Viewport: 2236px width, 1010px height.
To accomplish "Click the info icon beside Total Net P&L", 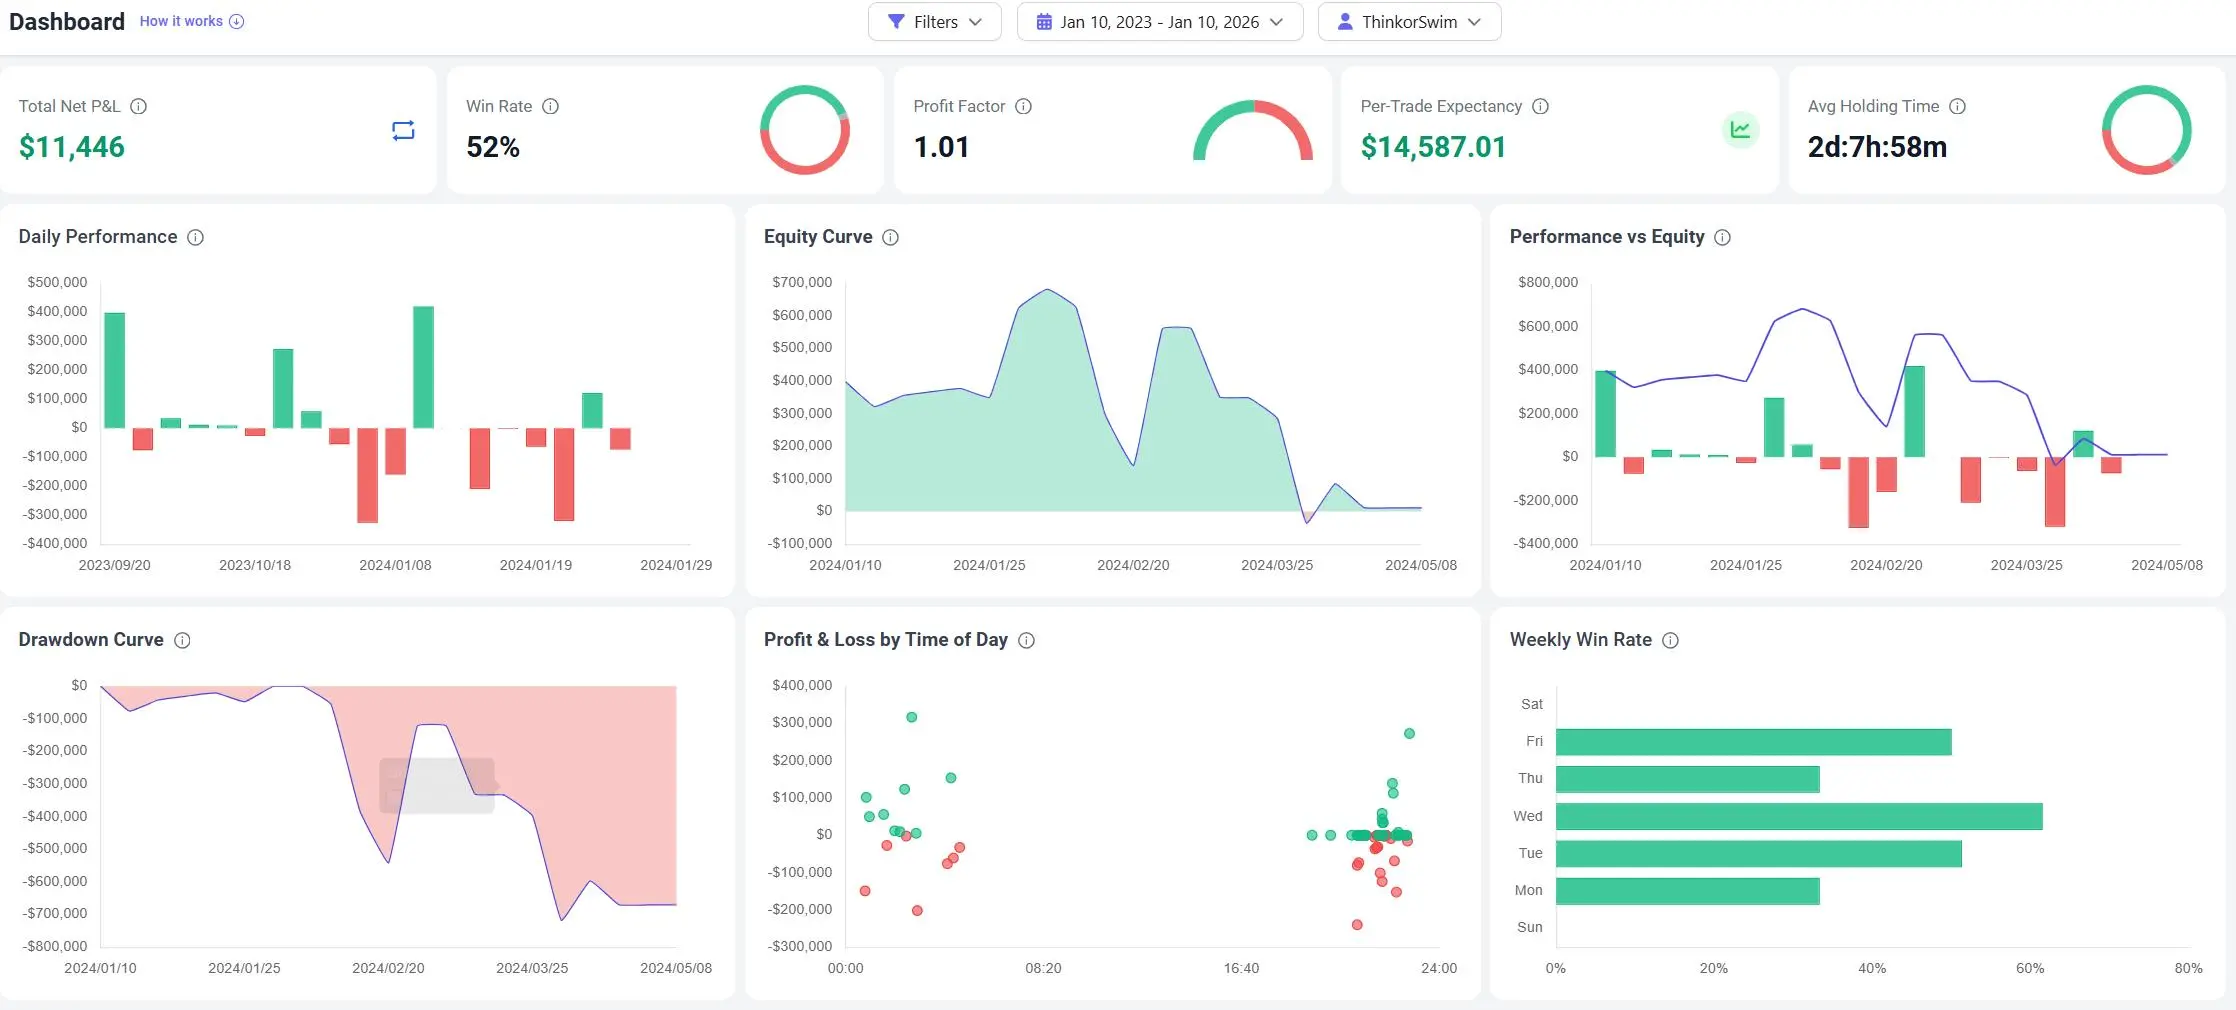I will click(x=139, y=106).
